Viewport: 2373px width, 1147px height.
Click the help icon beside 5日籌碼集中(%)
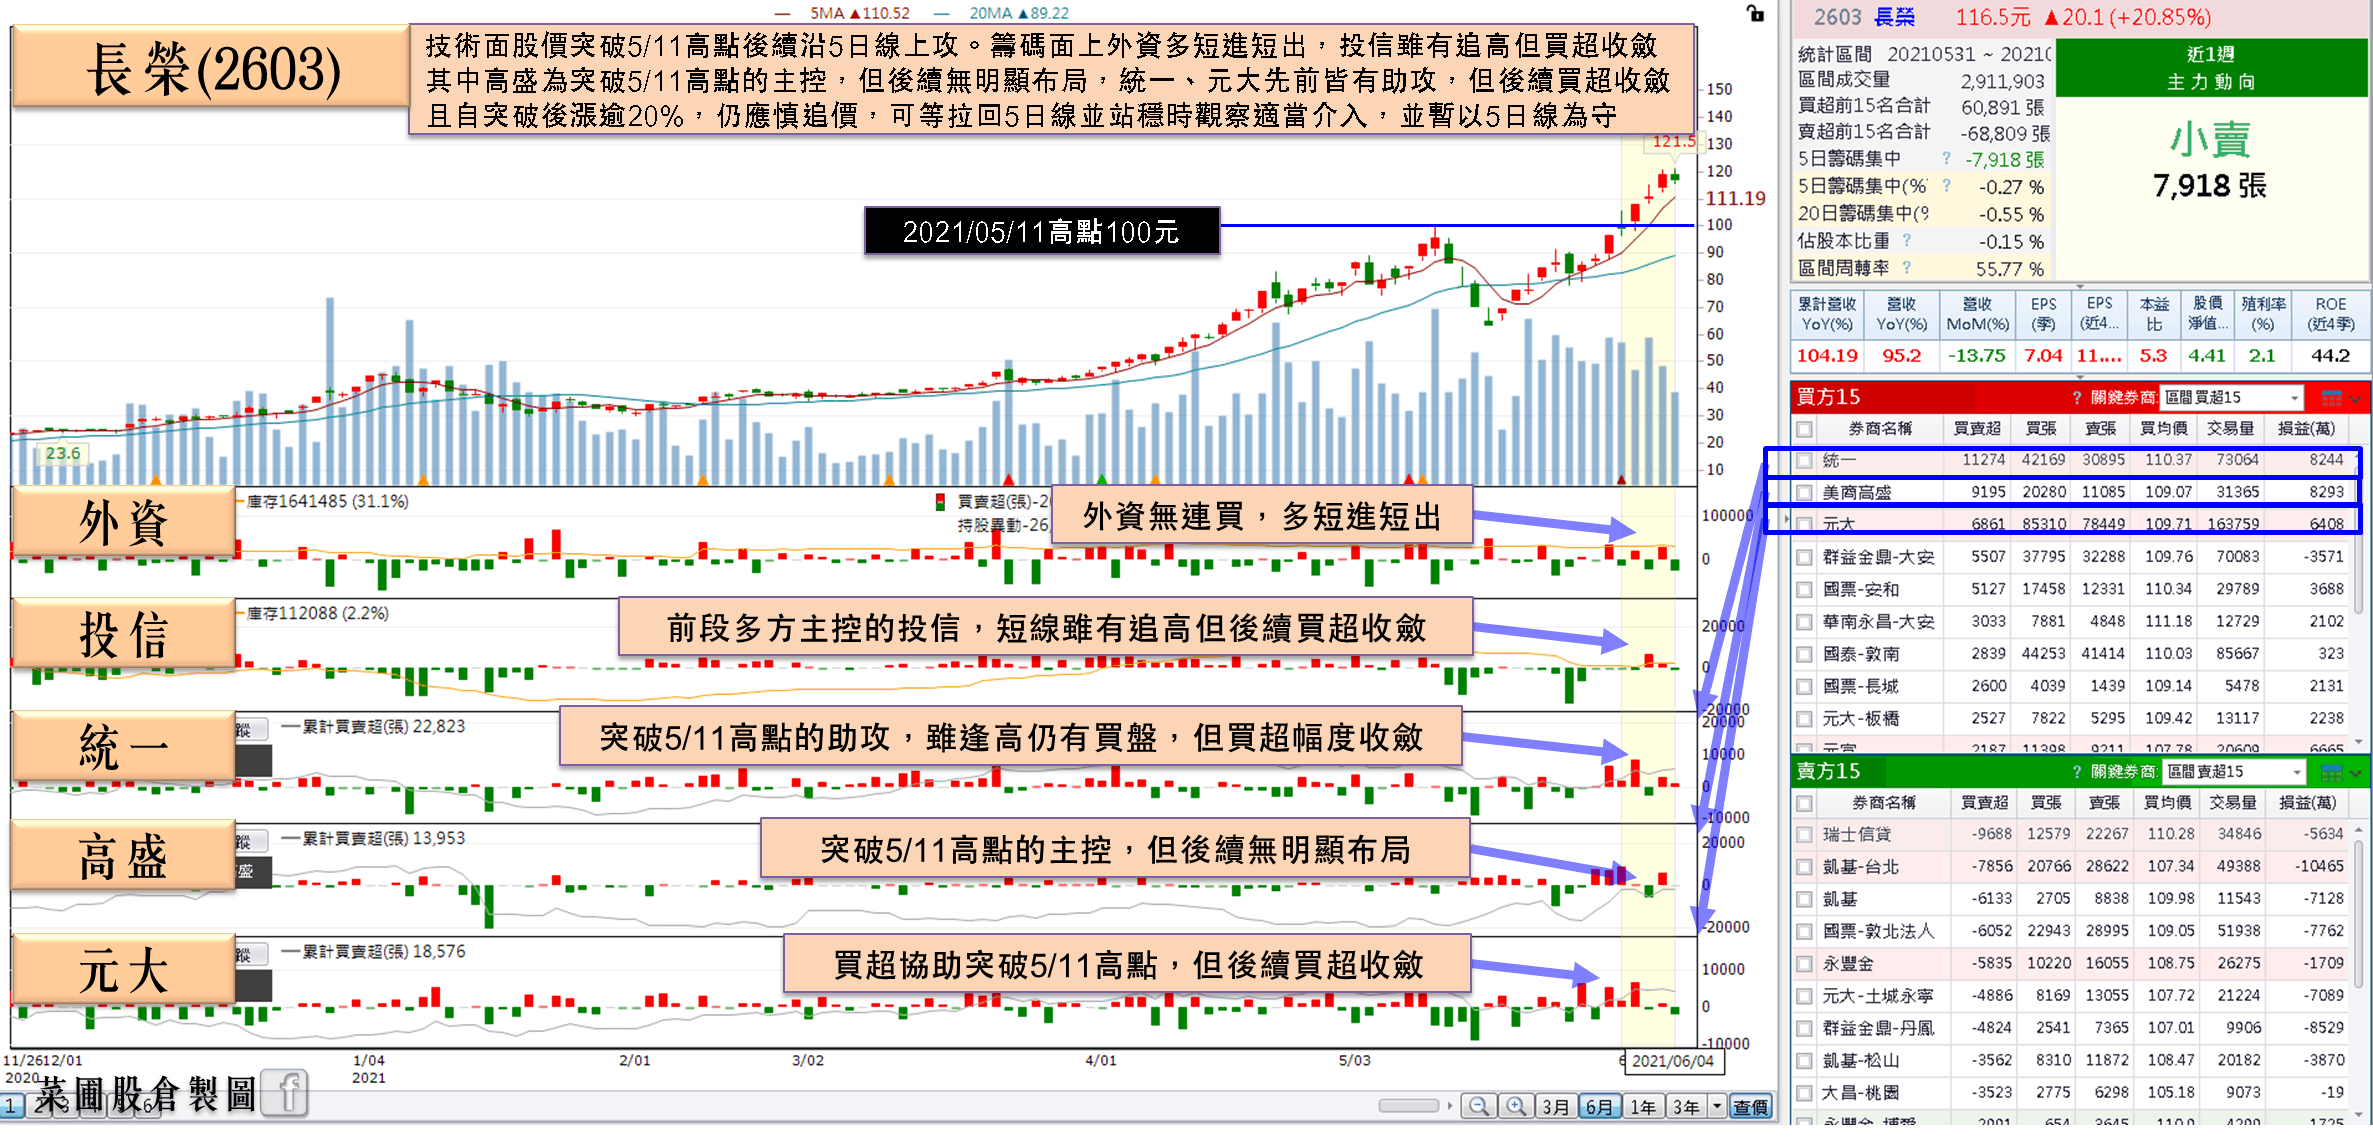[1946, 186]
